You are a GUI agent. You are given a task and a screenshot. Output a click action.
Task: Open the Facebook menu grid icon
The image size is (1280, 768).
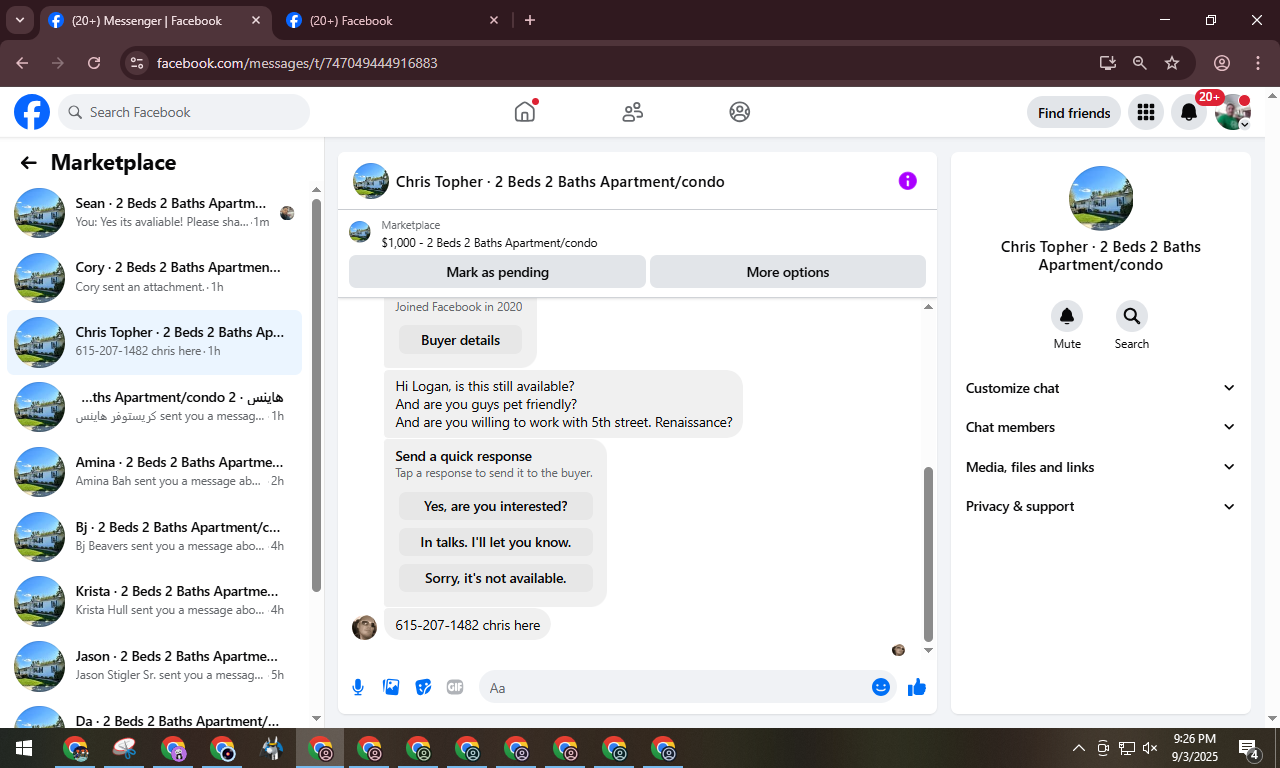[x=1146, y=113]
